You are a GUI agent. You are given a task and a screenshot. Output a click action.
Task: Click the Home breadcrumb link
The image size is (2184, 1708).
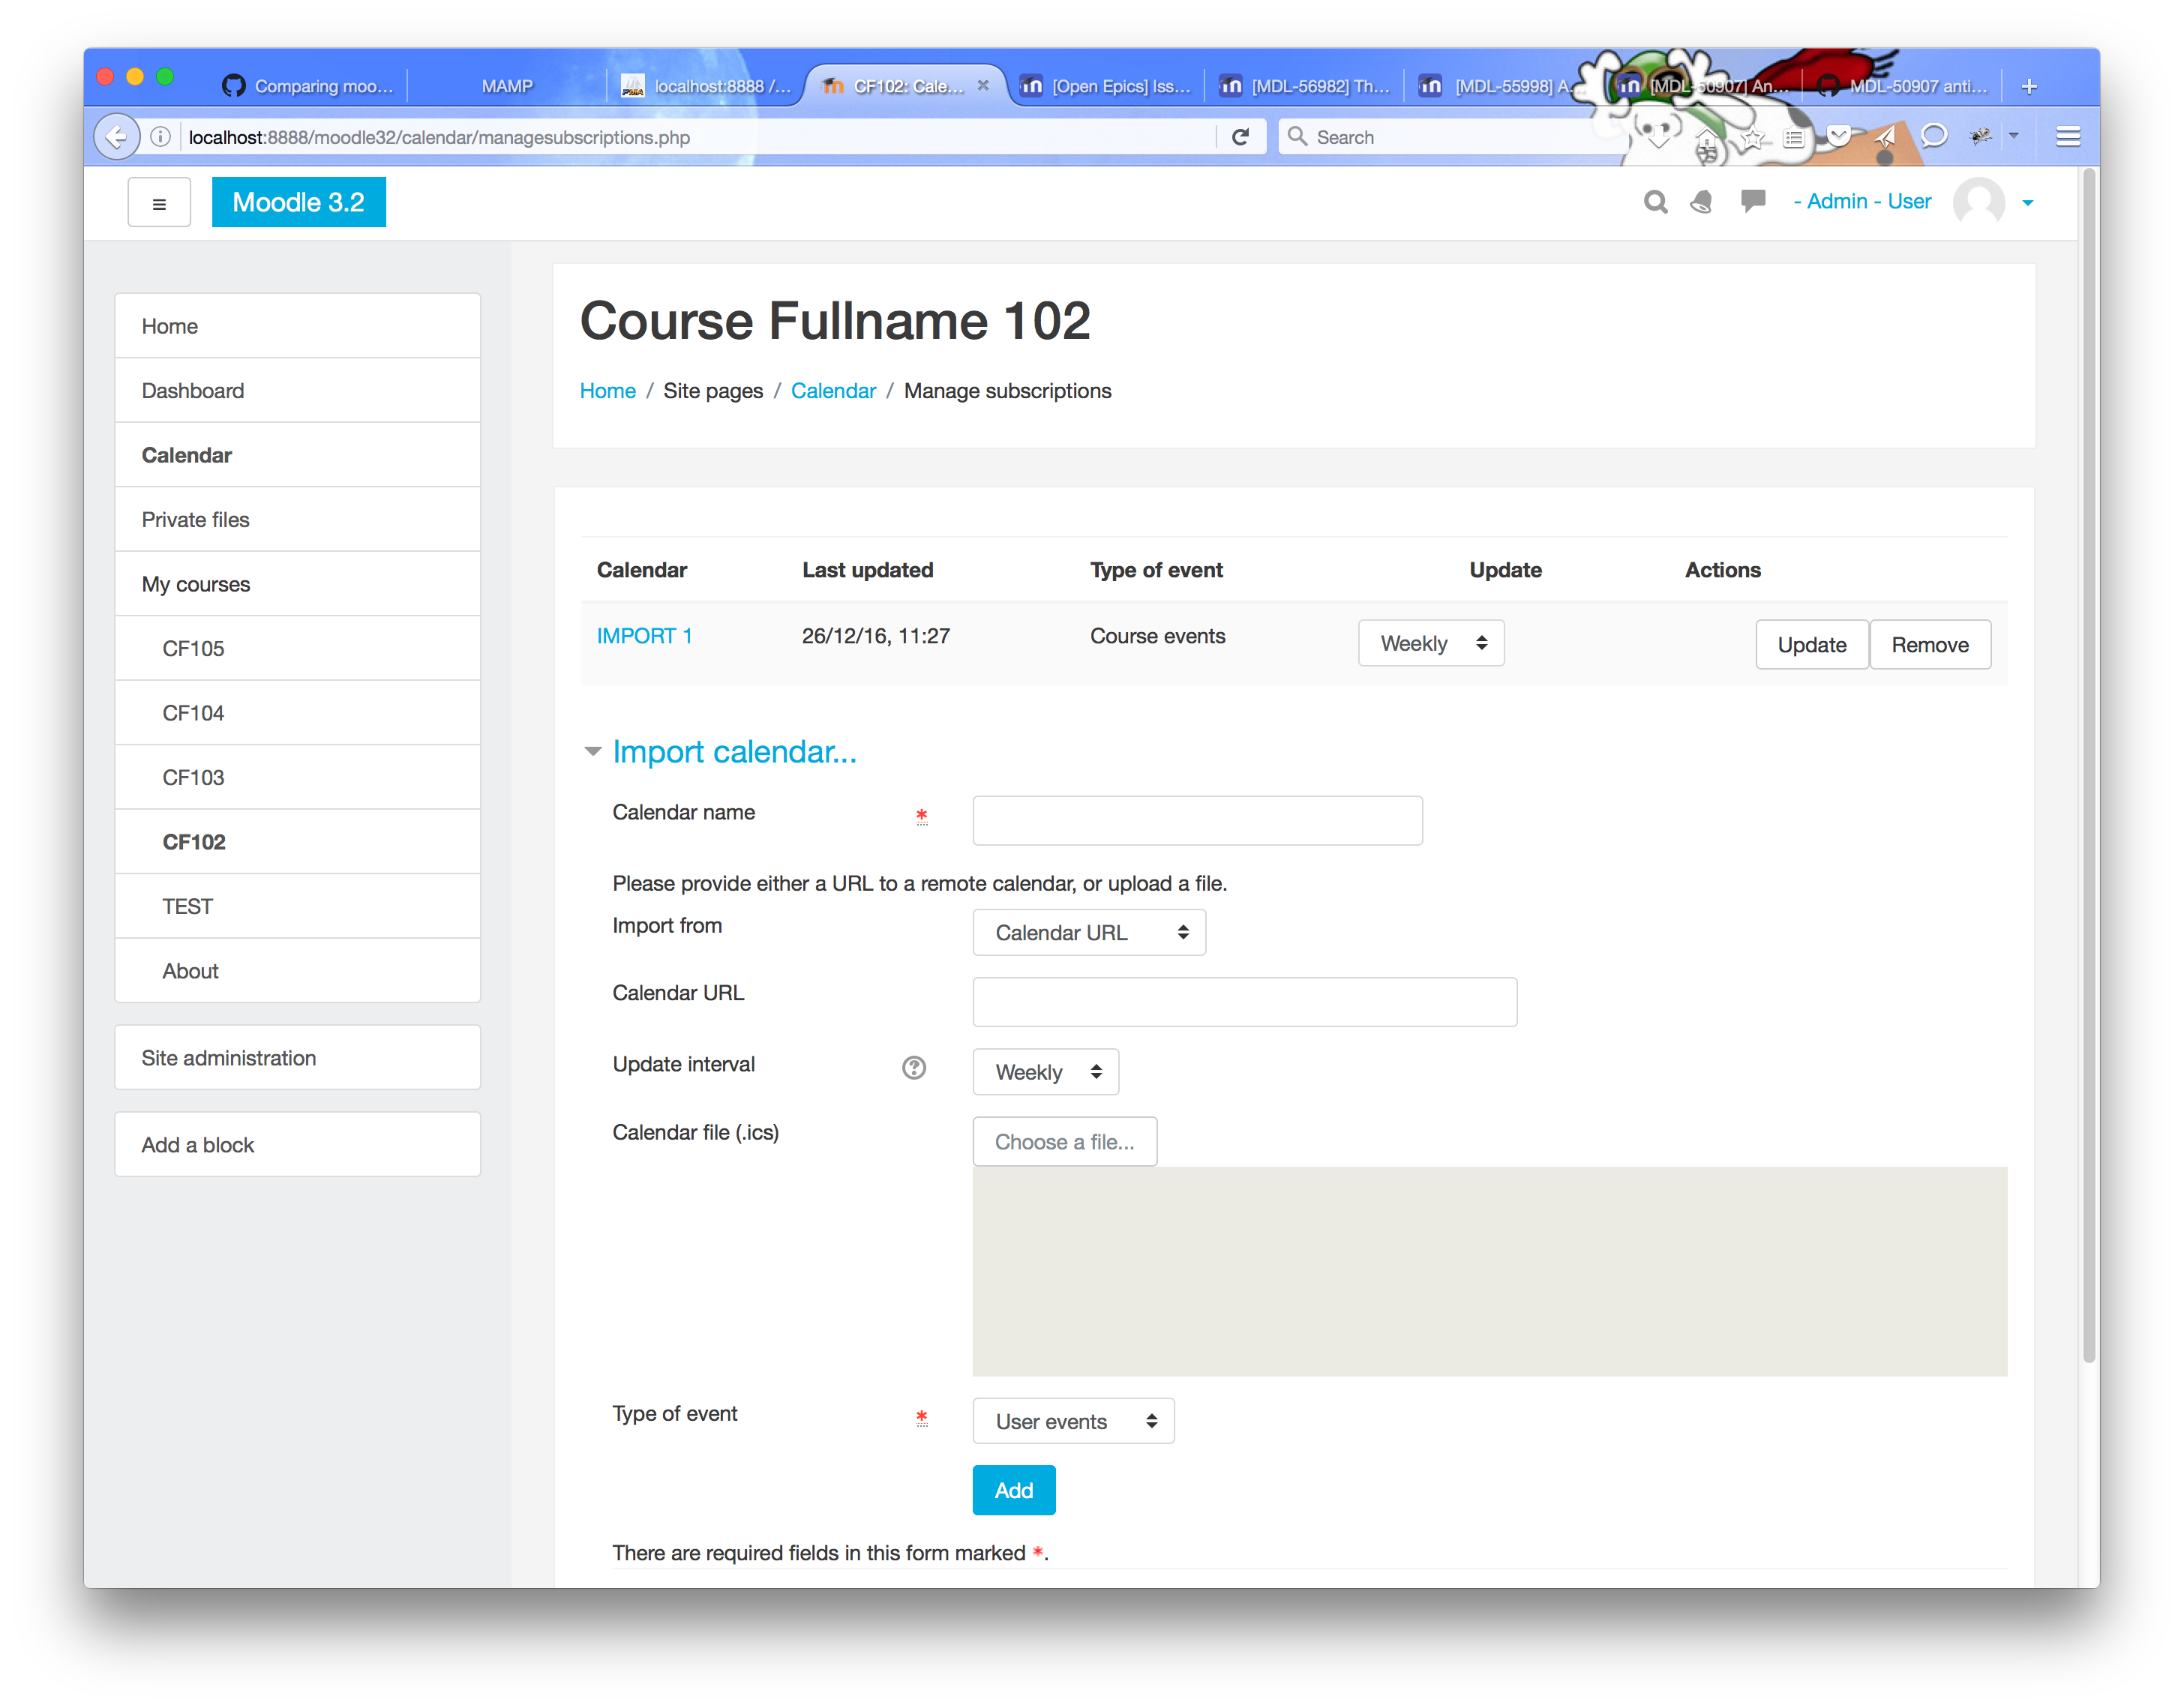[608, 391]
